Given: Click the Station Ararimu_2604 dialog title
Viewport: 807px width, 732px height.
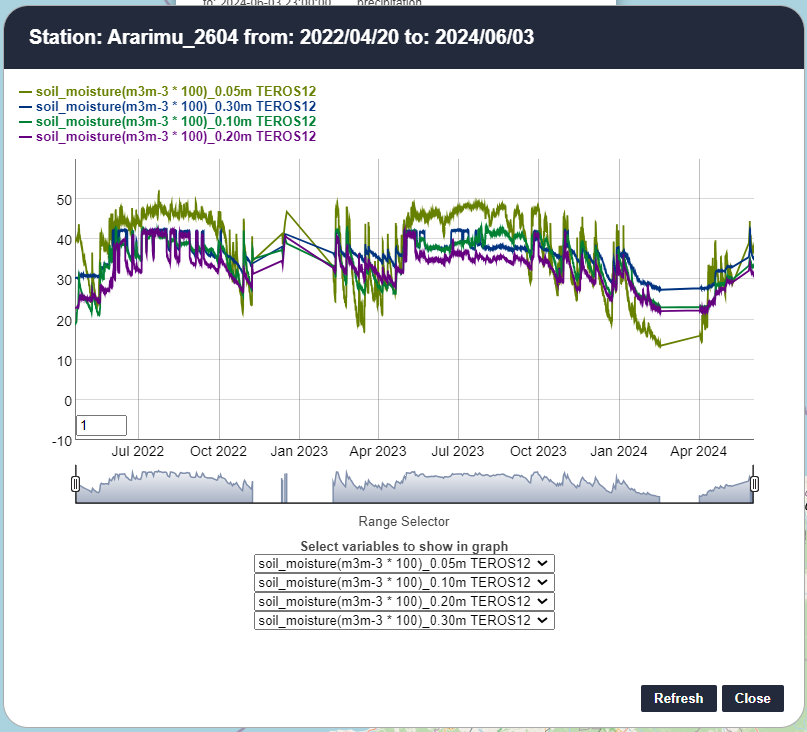Looking at the screenshot, I should pos(282,37).
